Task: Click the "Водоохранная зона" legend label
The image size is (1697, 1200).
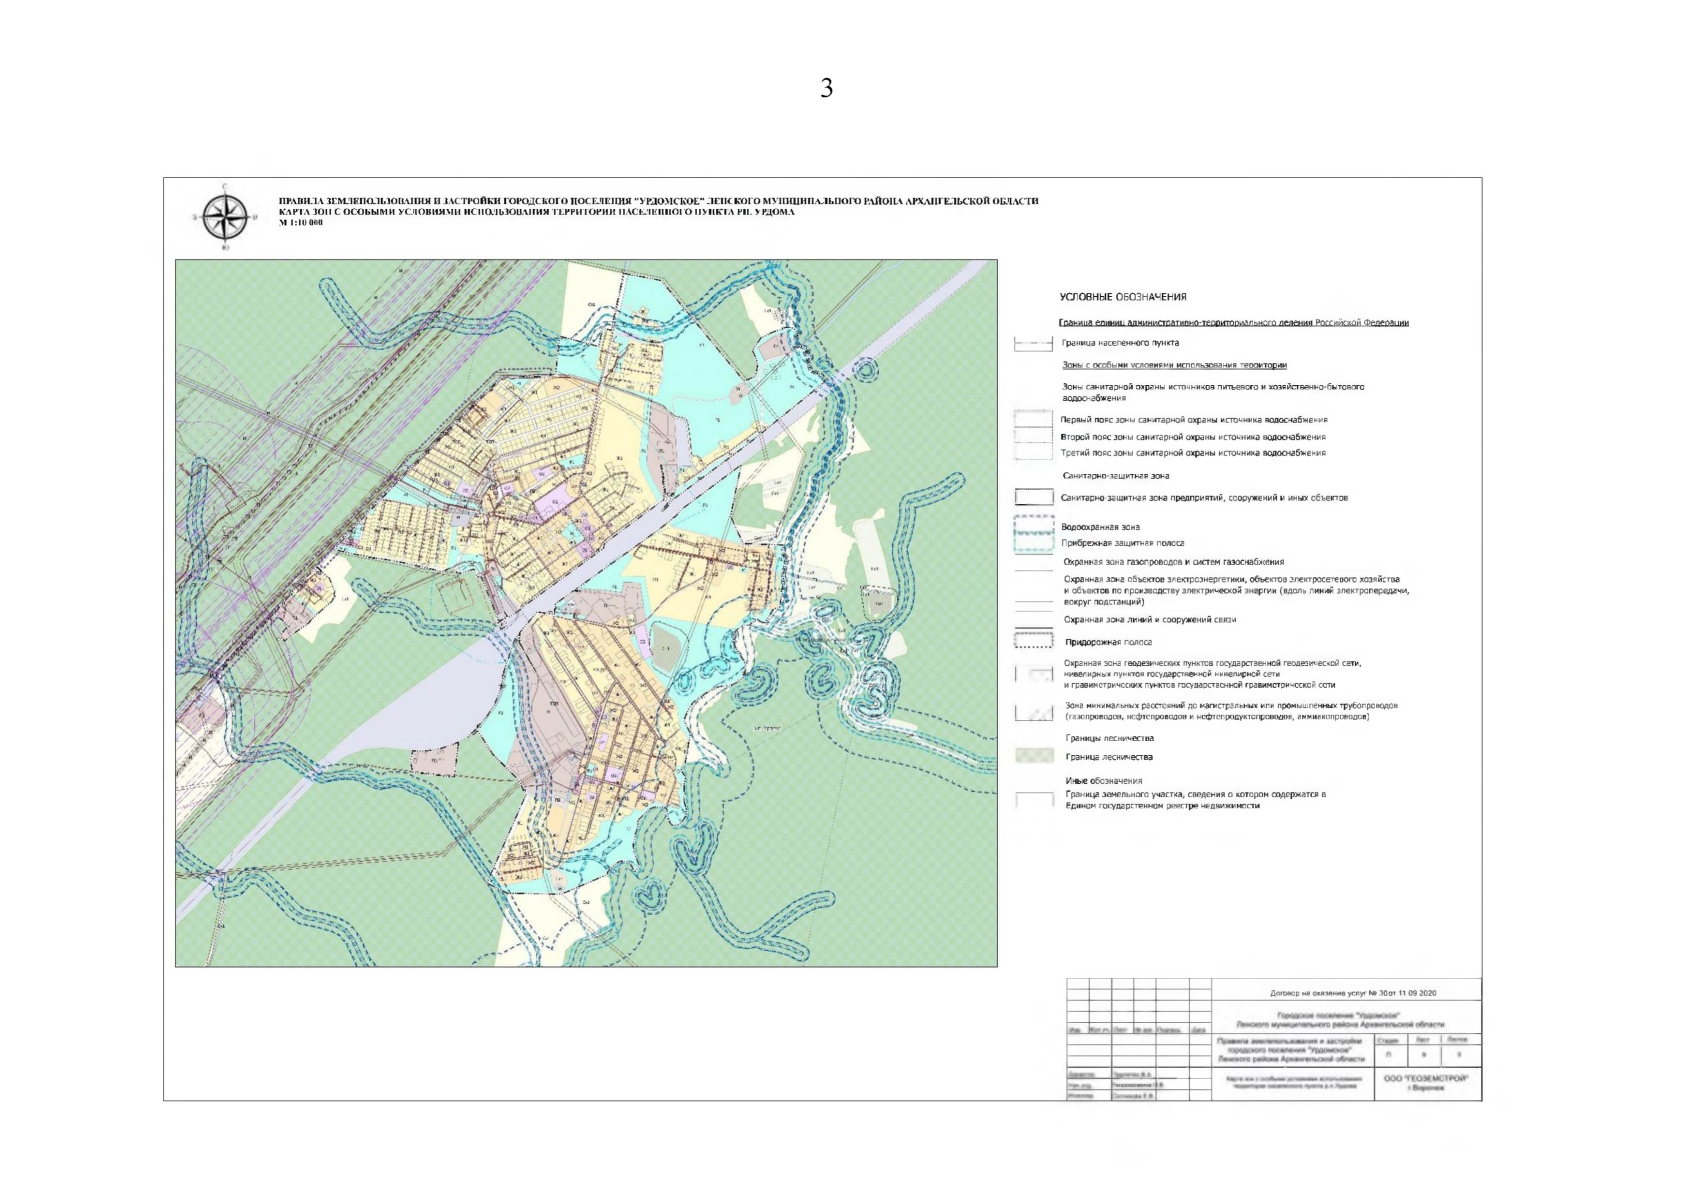Action: 1101,527
